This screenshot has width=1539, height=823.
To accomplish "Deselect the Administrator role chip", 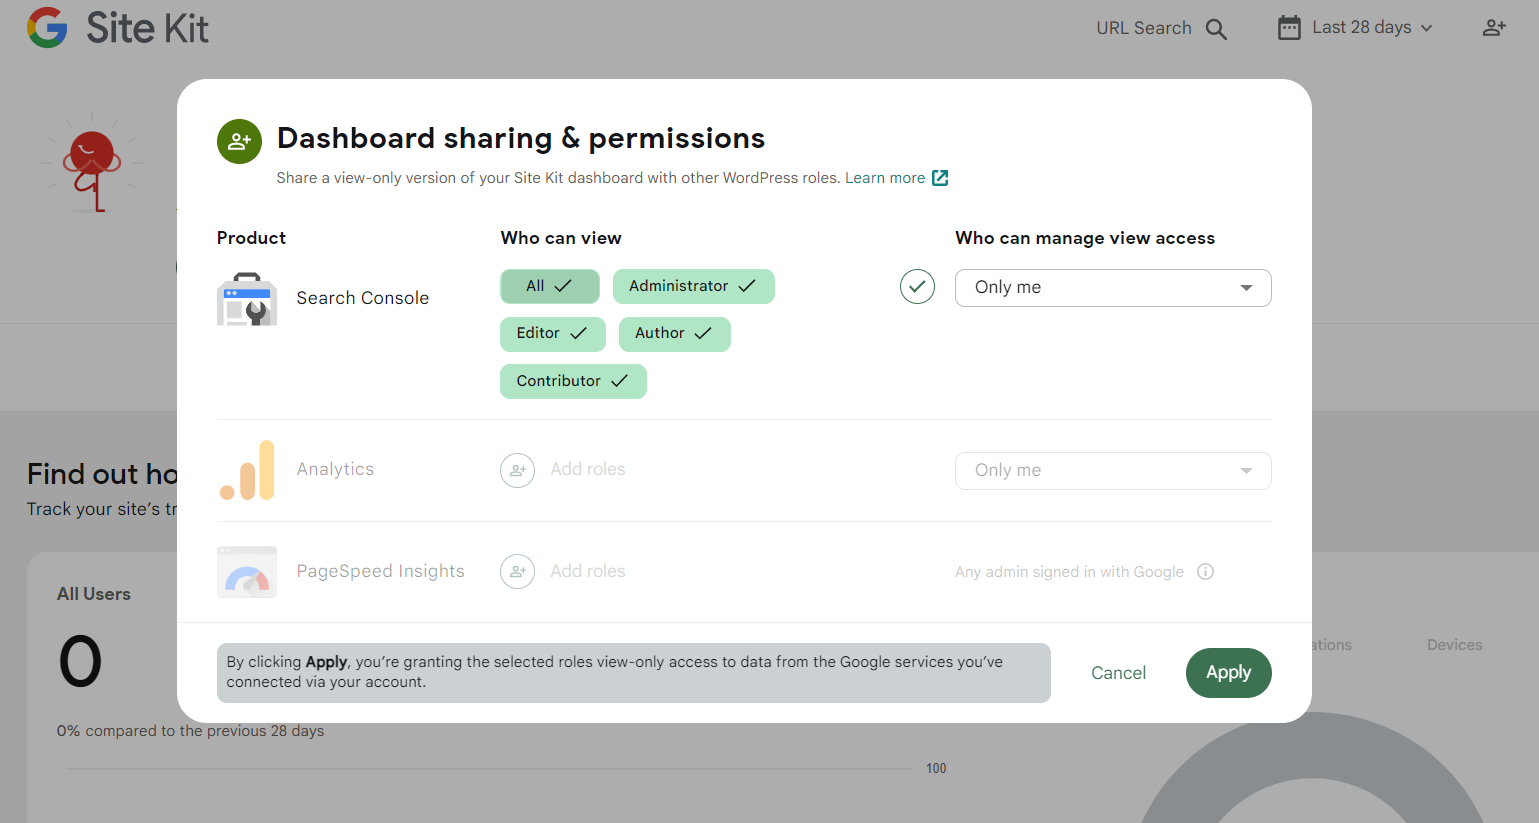I will (x=694, y=286).
